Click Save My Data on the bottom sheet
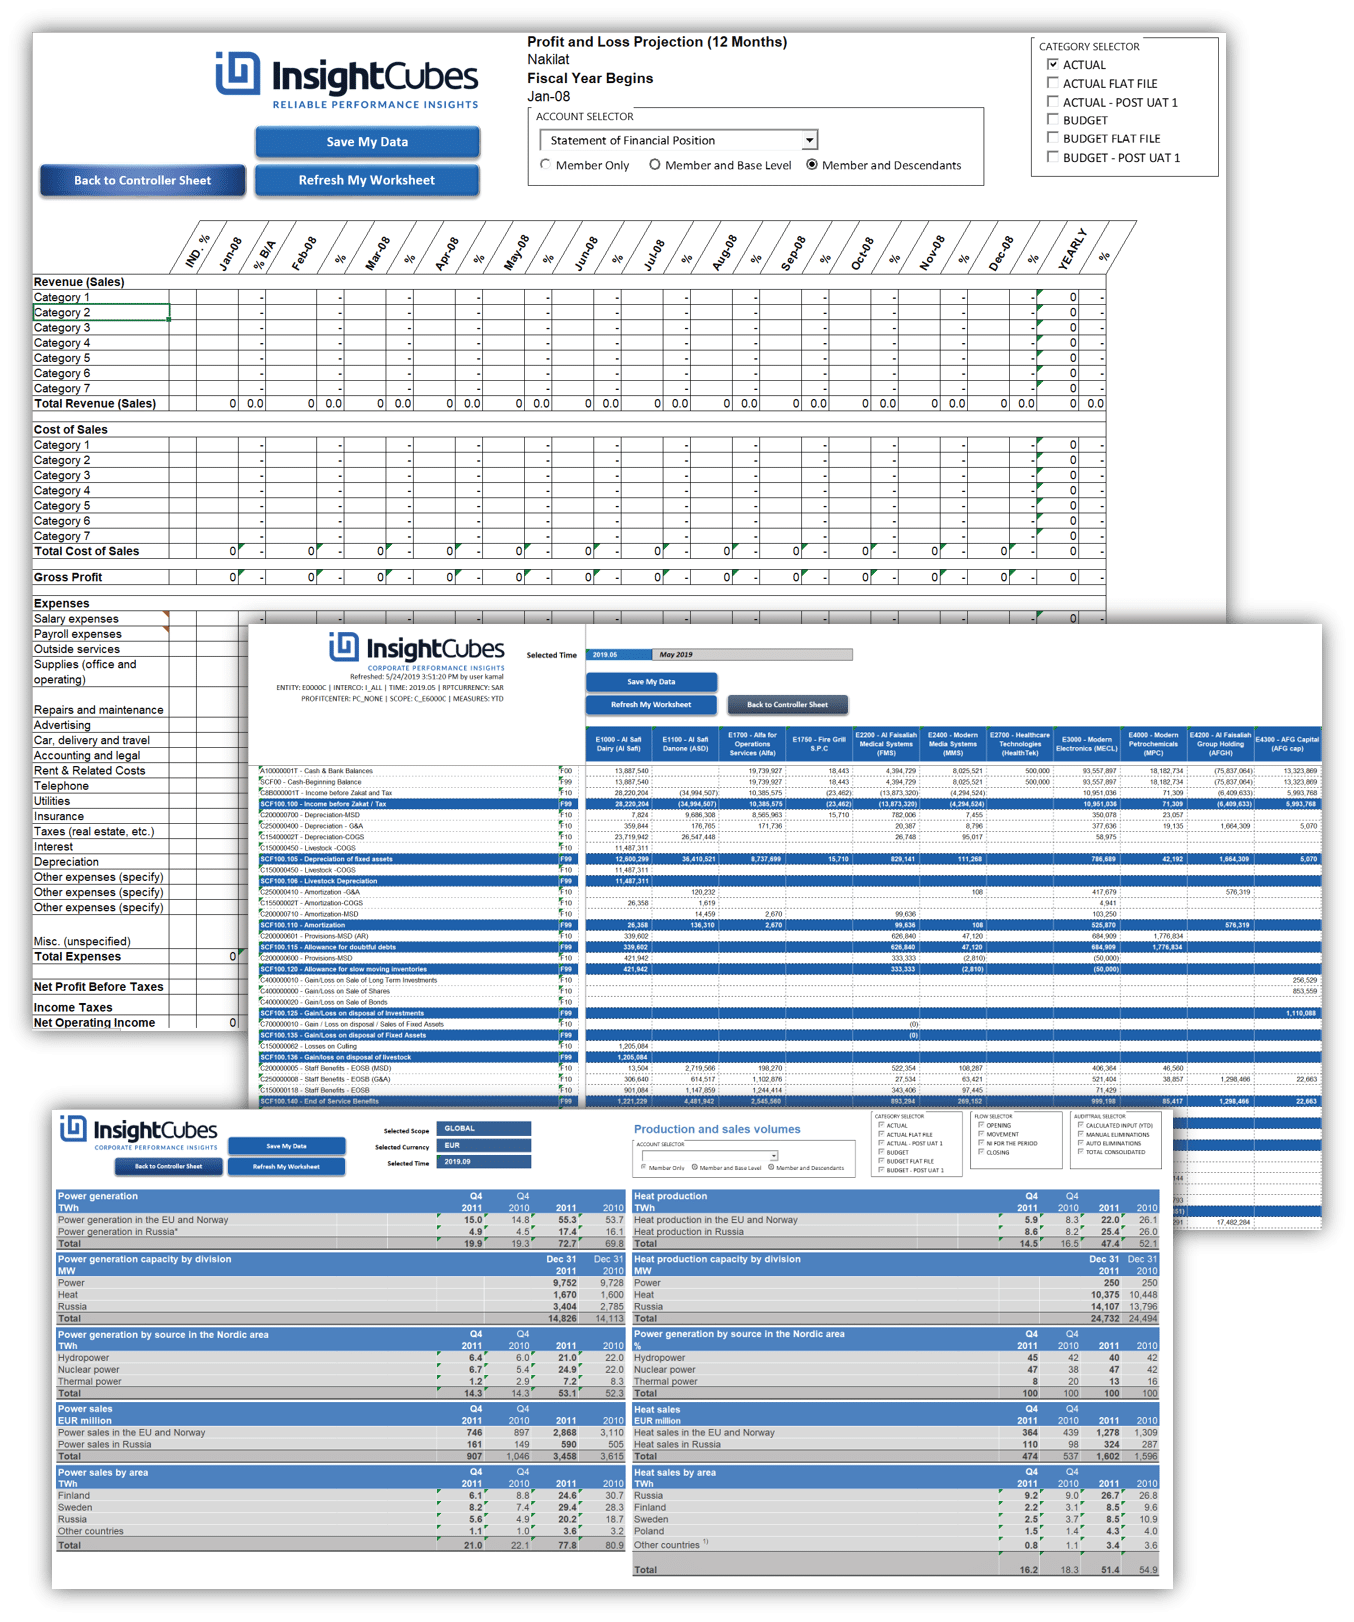The image size is (1354, 1622). click(x=287, y=1146)
